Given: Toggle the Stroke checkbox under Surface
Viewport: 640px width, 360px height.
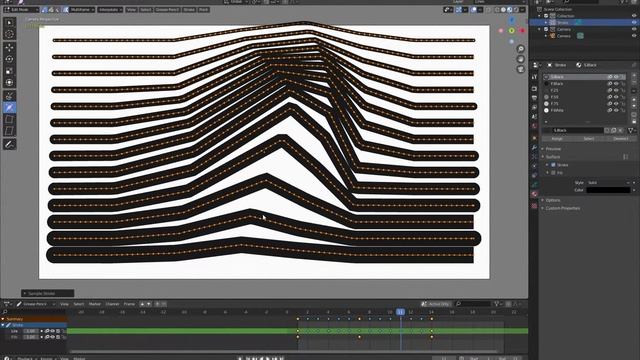Looking at the screenshot, I should (553, 165).
